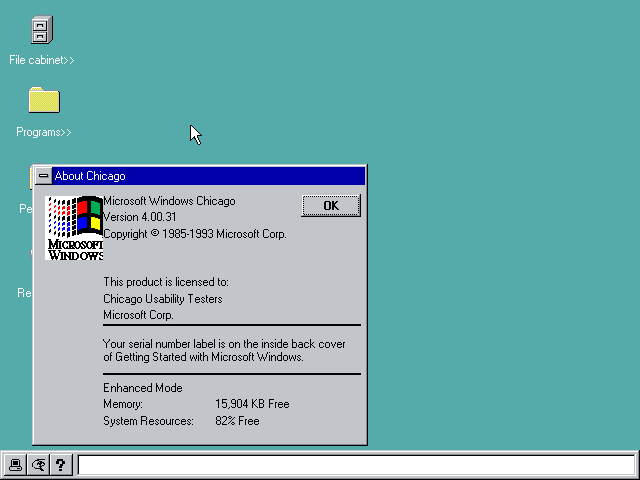Viewport: 640px width, 480px height.
Task: Click the partially hidden "Pe" desktop label
Action: (x=25, y=209)
